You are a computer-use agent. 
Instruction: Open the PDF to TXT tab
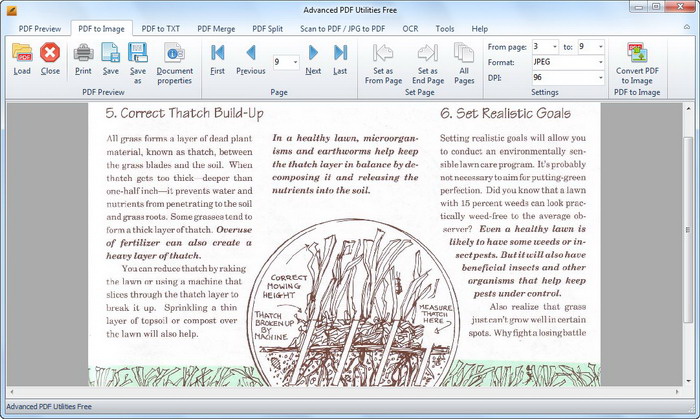click(161, 29)
